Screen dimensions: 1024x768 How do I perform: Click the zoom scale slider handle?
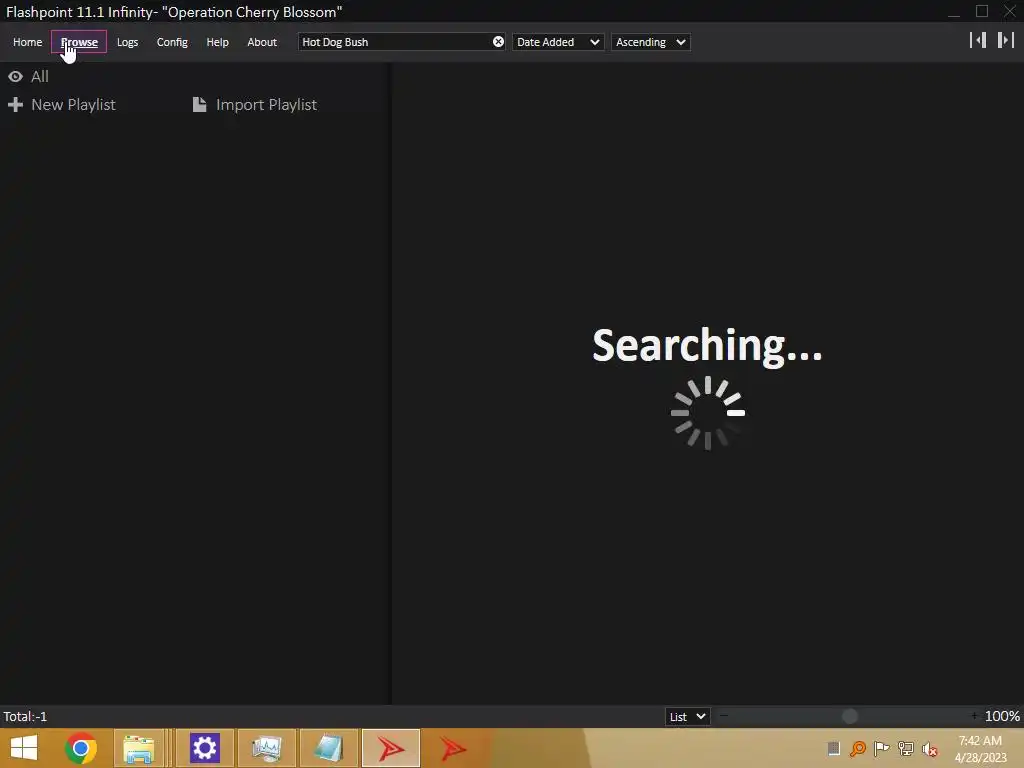[x=850, y=716]
